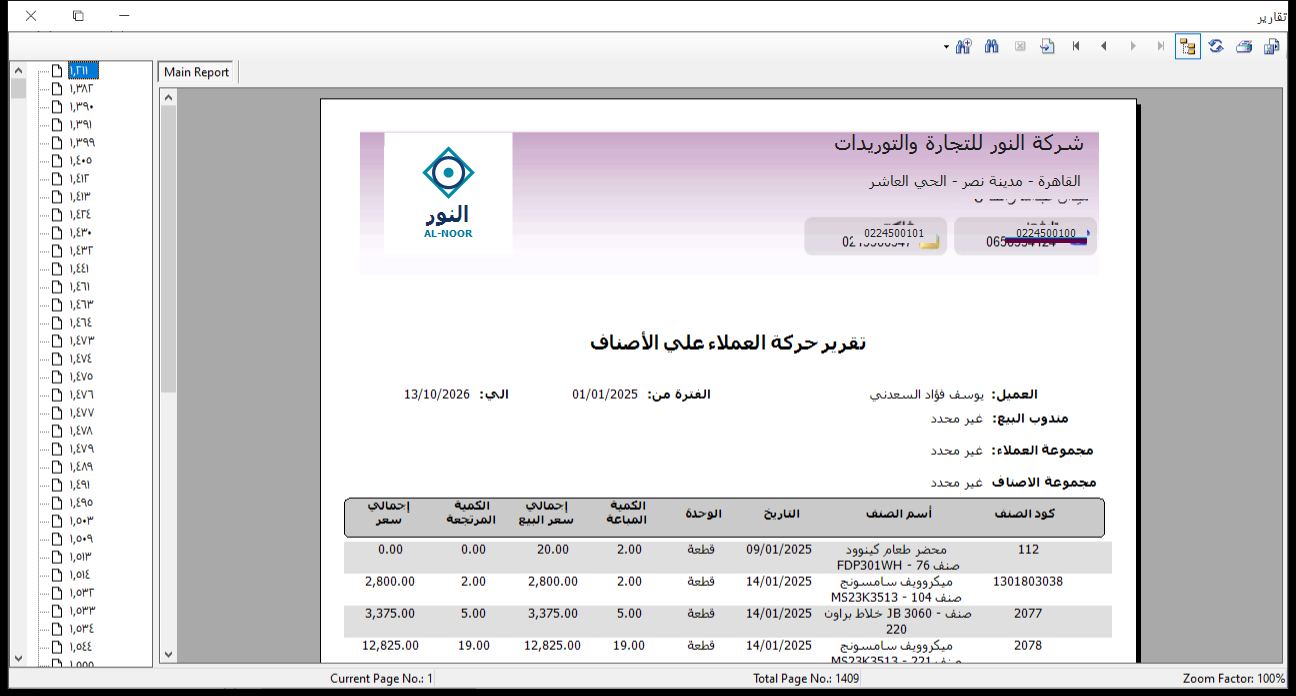1296x696 pixels.
Task: Select tree item ١,٣٩٠
Action: (x=81, y=107)
